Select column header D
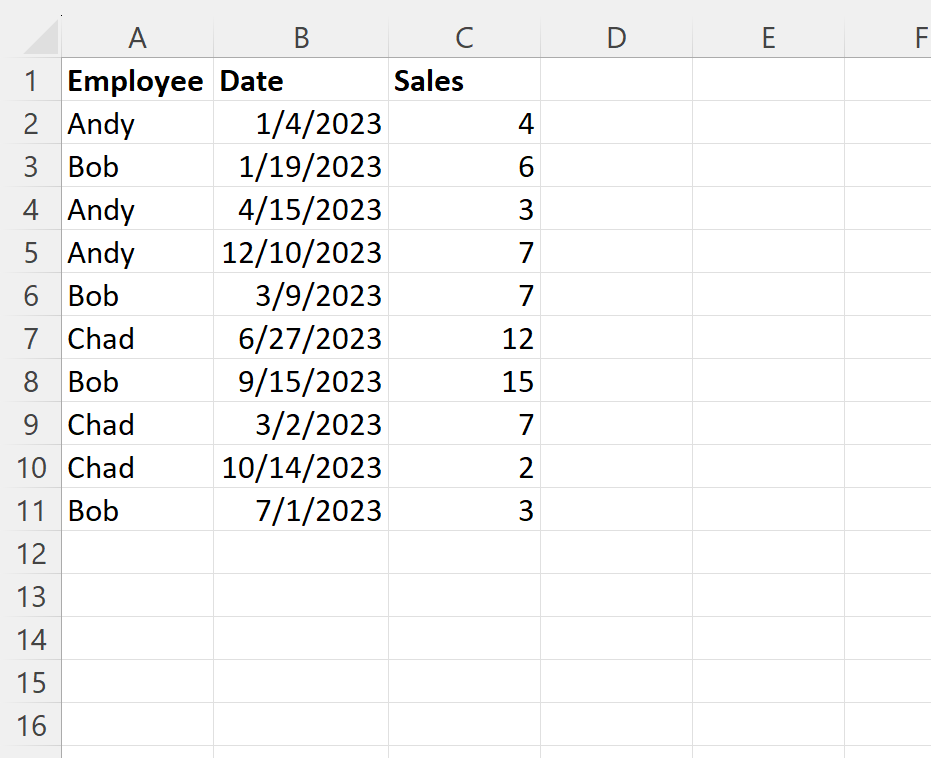 (616, 38)
